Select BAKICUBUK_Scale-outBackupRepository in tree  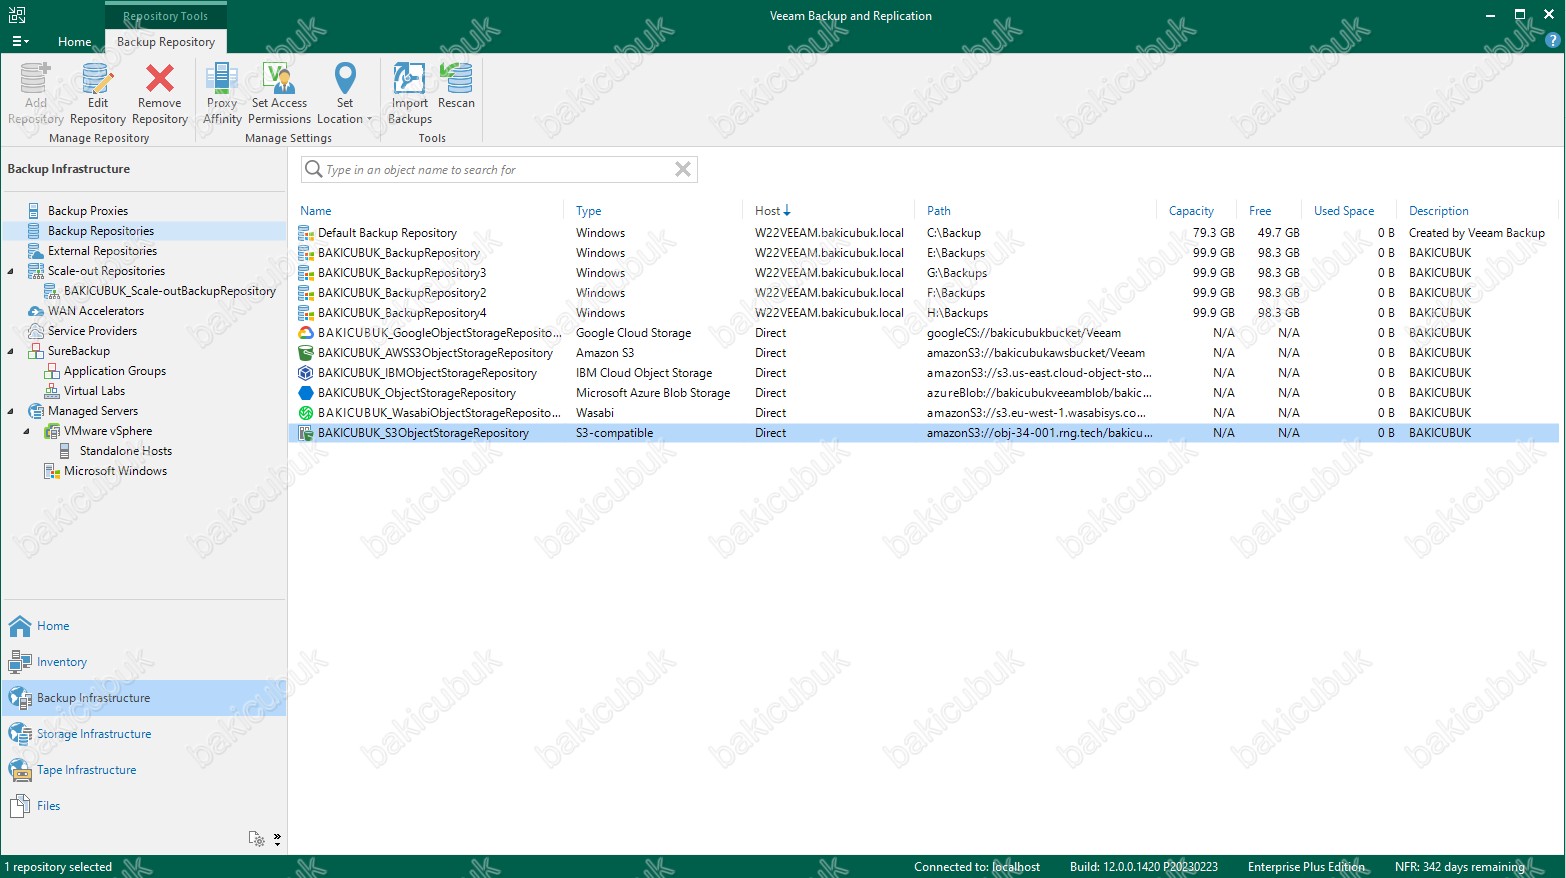pyautogui.click(x=170, y=291)
